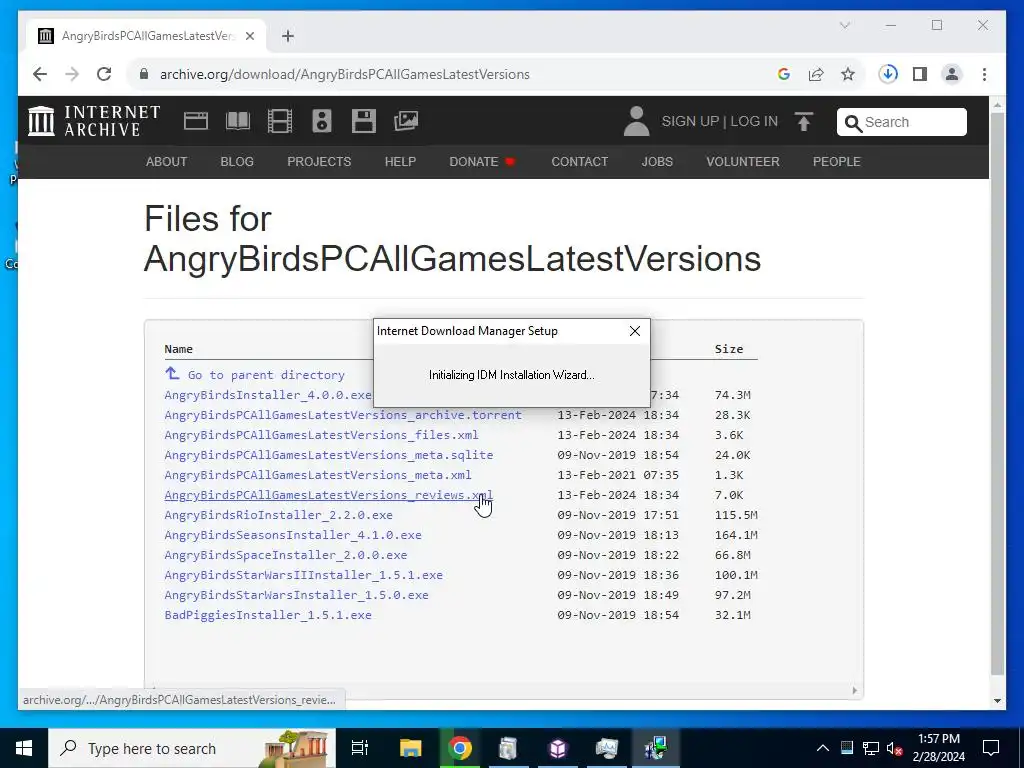Open the notification center icon
This screenshot has height=768, width=1024.
point(991,748)
